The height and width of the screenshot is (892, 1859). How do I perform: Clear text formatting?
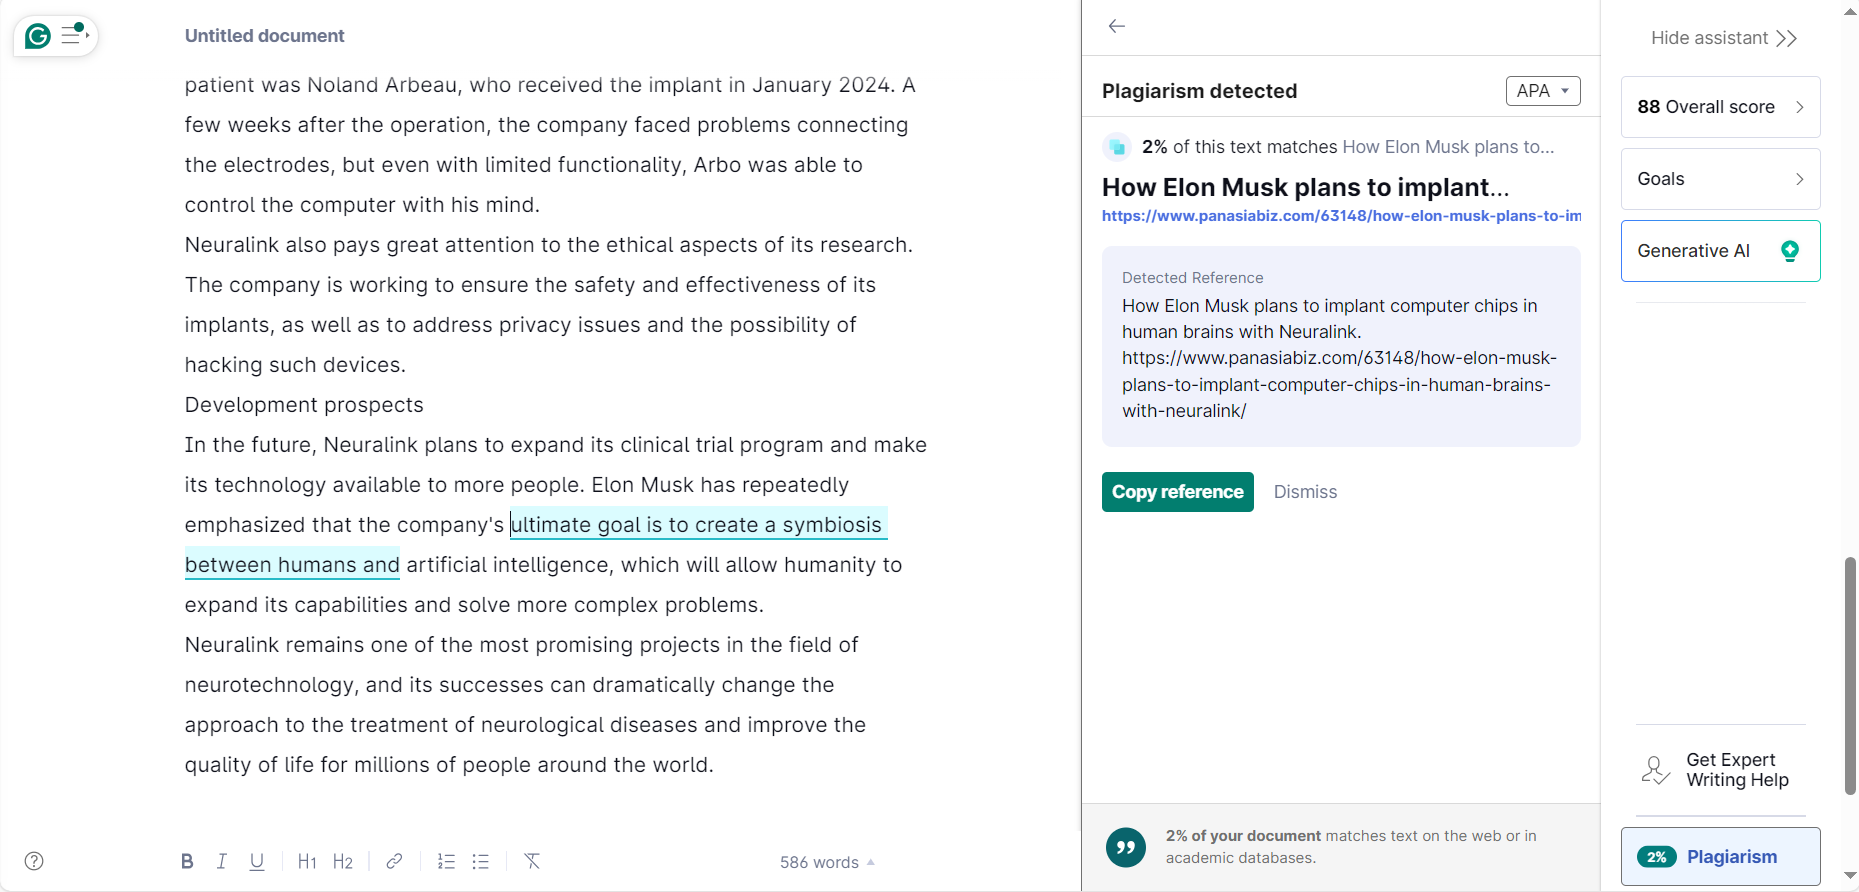tap(532, 861)
